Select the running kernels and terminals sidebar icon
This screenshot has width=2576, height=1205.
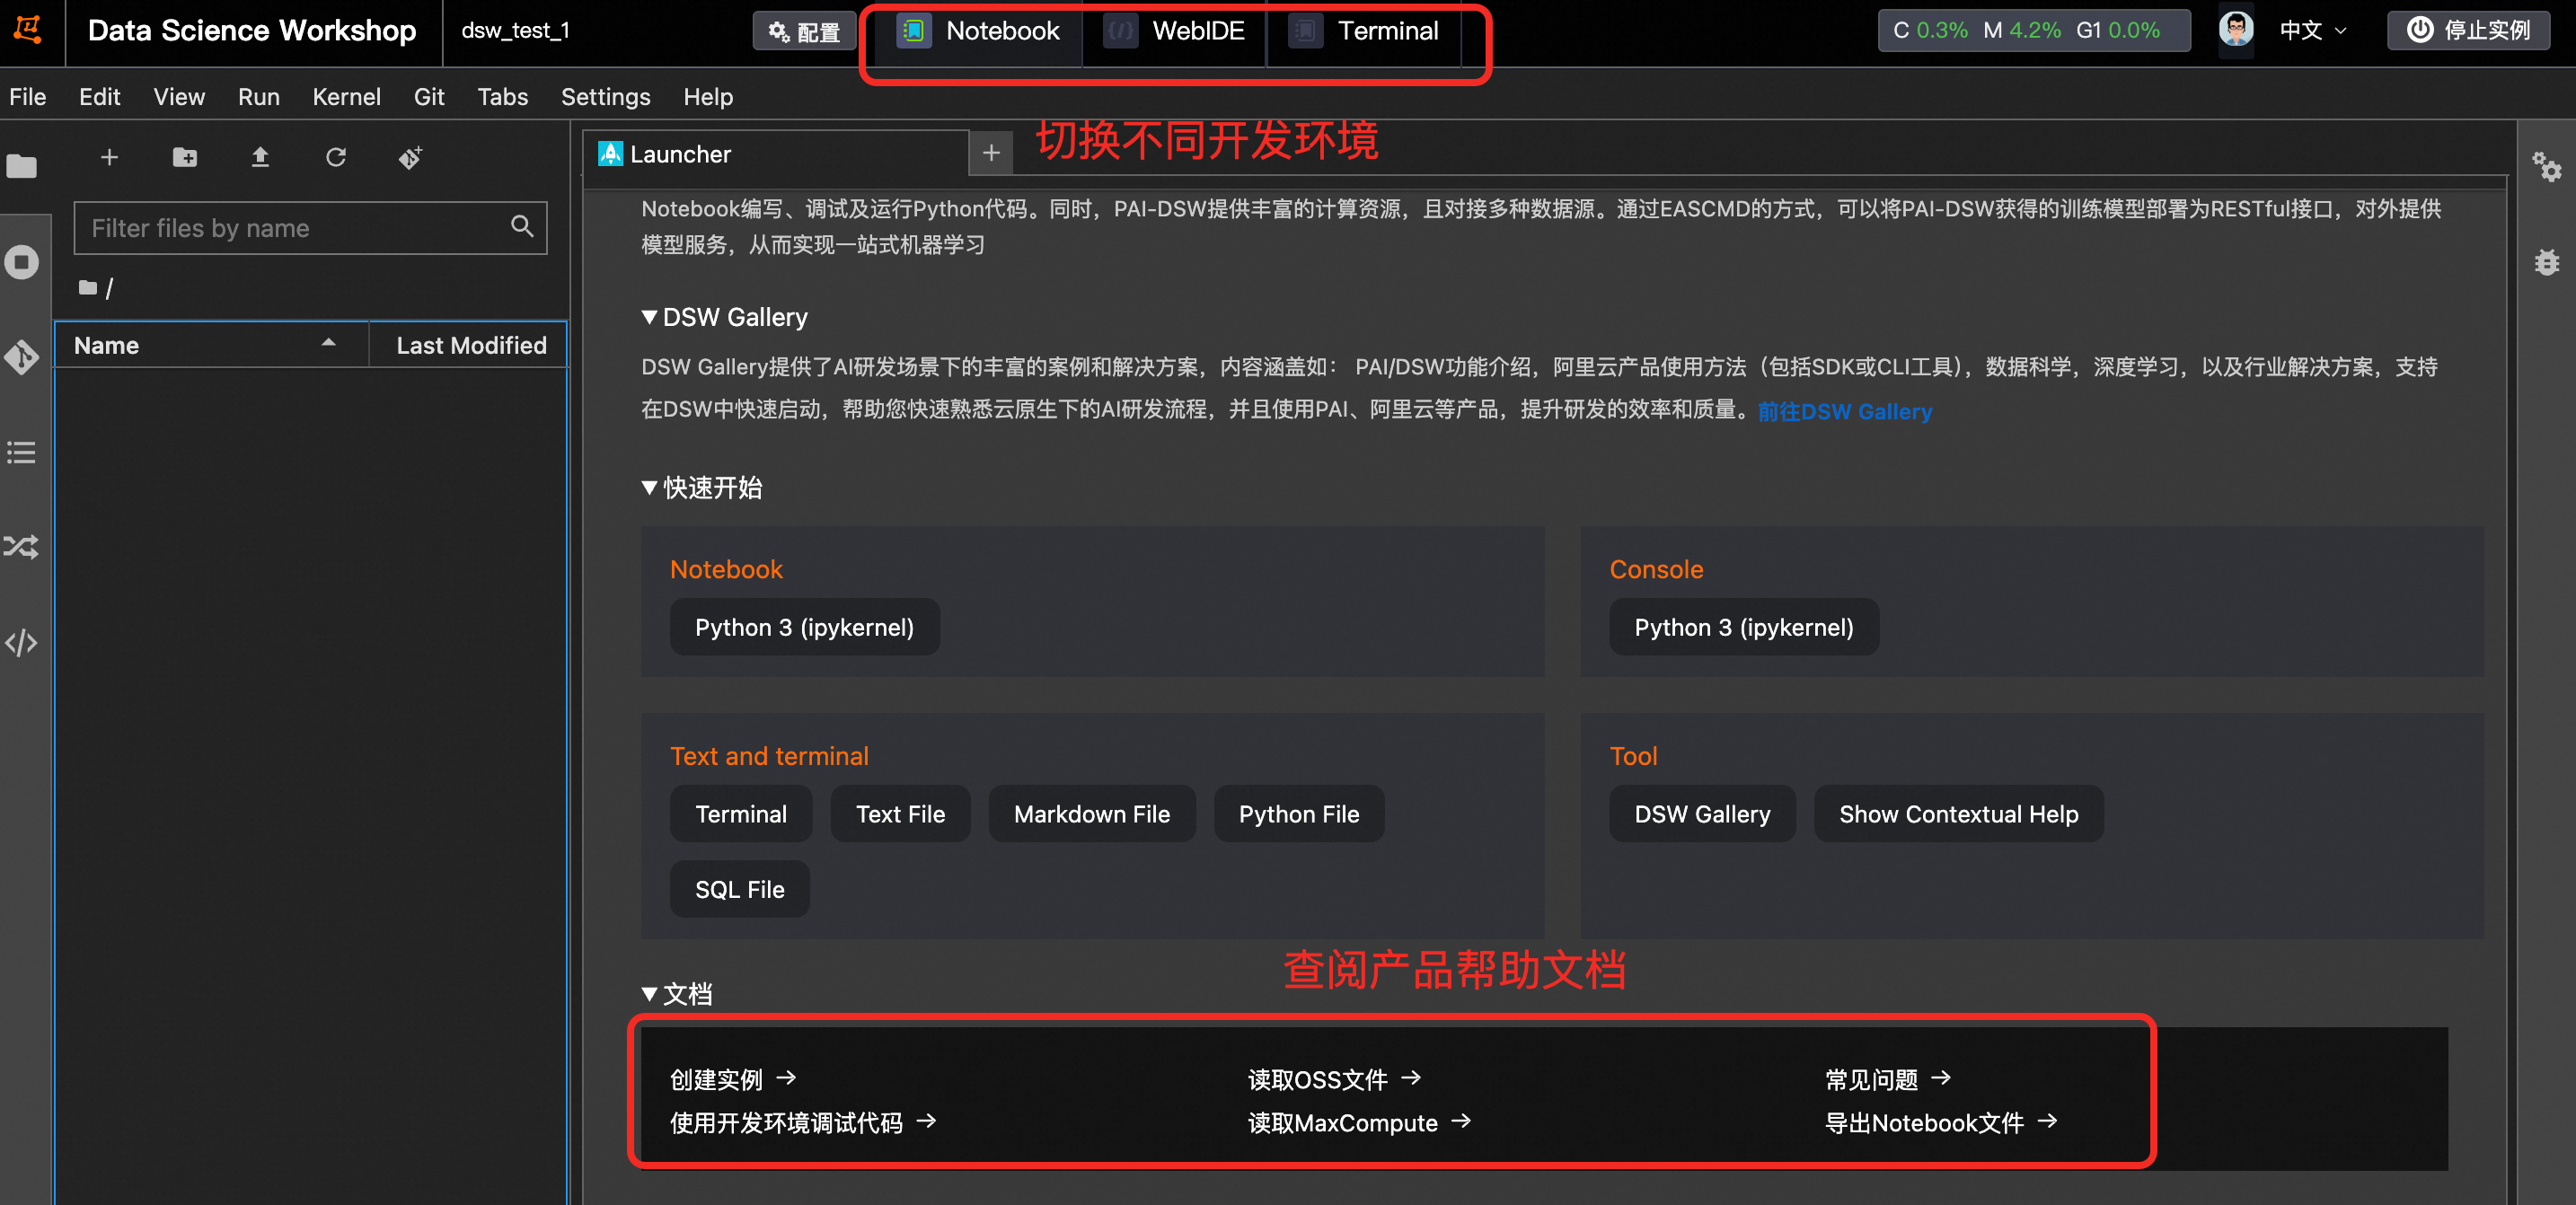(x=22, y=261)
